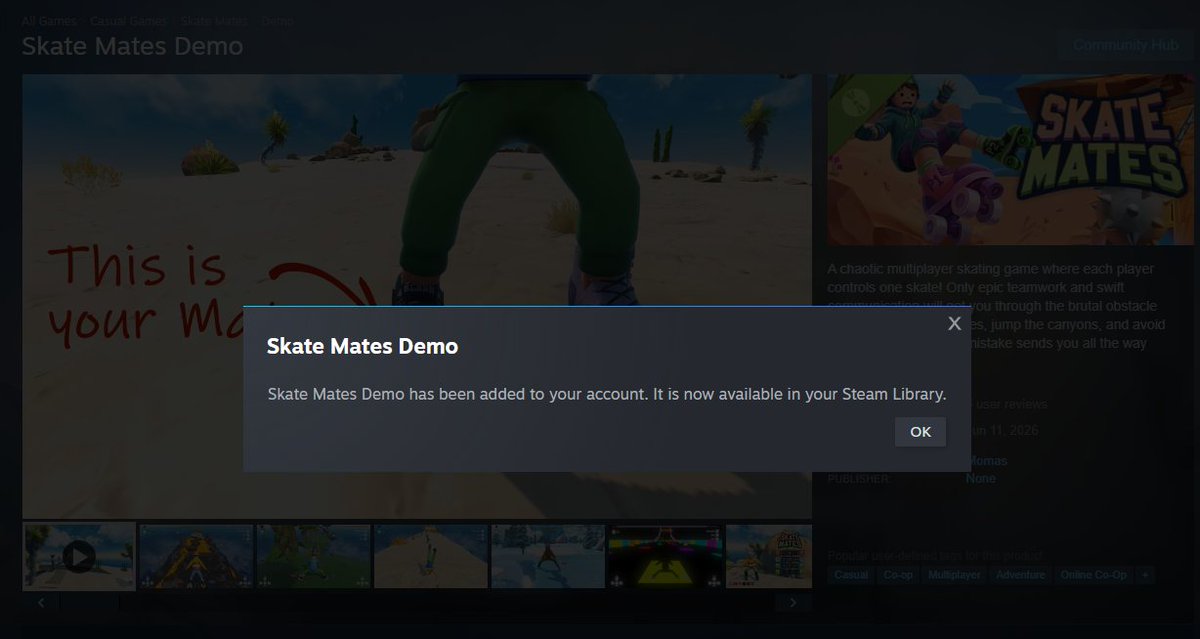Image resolution: width=1200 pixels, height=639 pixels.
Task: Add a tag with the plus button
Action: click(1146, 575)
